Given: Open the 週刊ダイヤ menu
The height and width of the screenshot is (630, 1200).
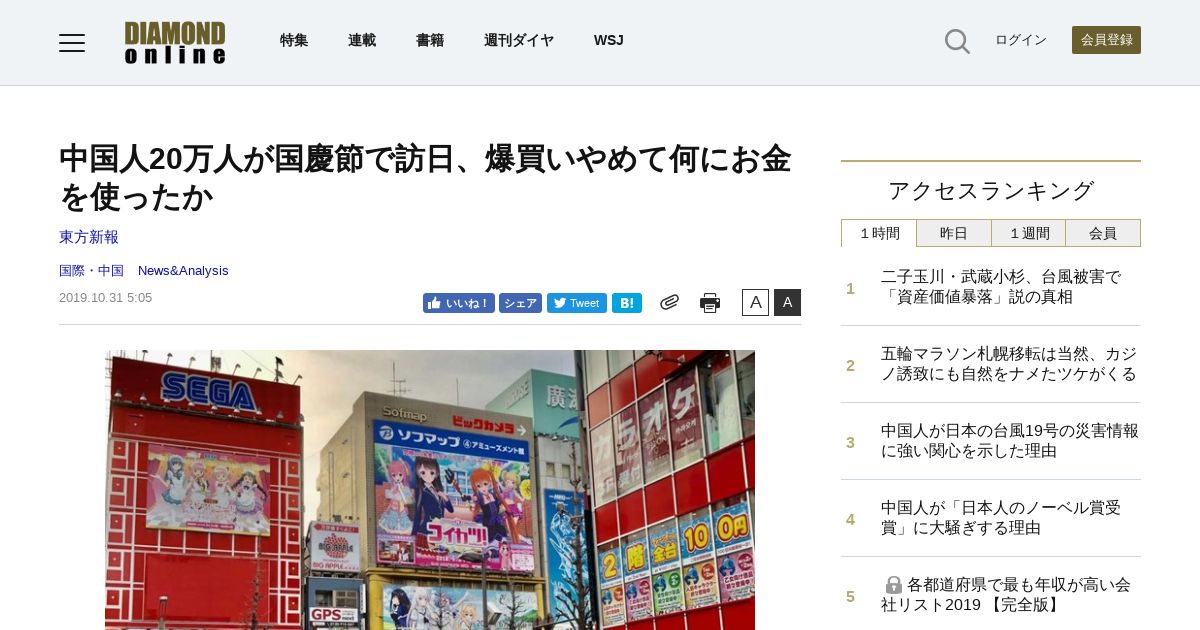Looking at the screenshot, I should click(519, 40).
